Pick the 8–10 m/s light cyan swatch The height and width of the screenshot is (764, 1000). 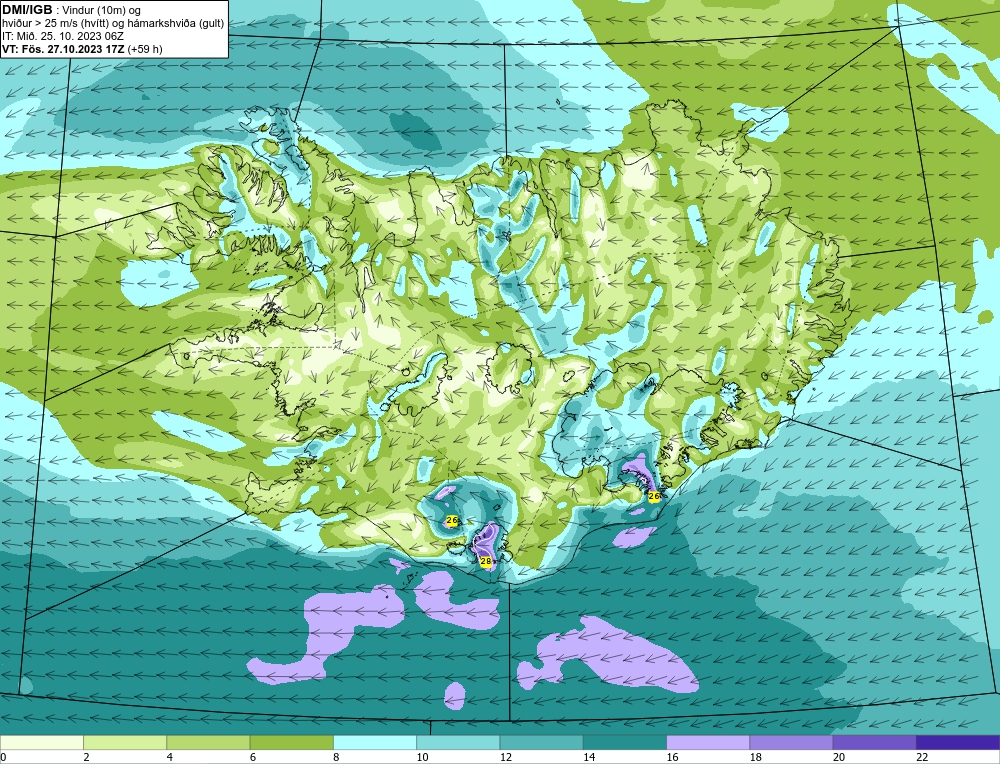[x=375, y=742]
